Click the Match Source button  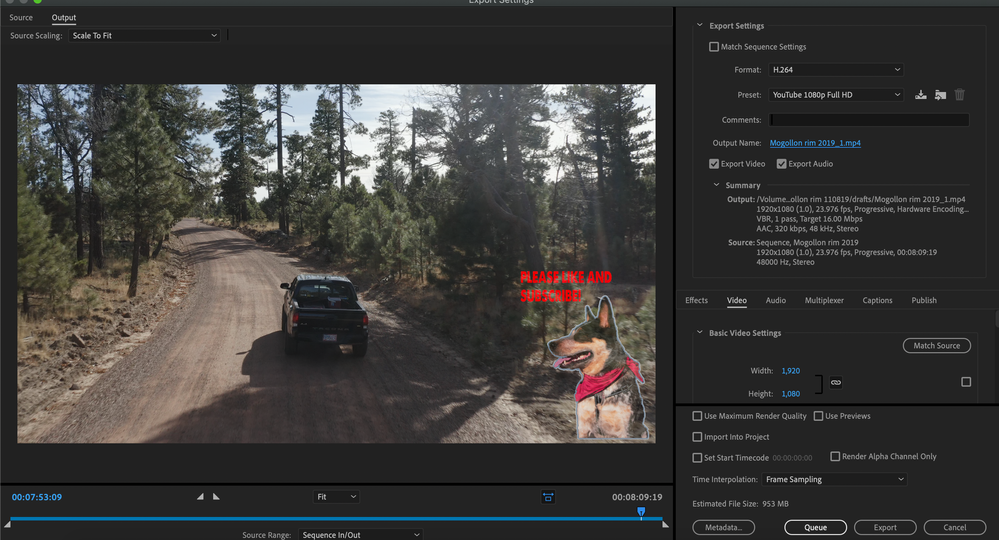(x=937, y=346)
